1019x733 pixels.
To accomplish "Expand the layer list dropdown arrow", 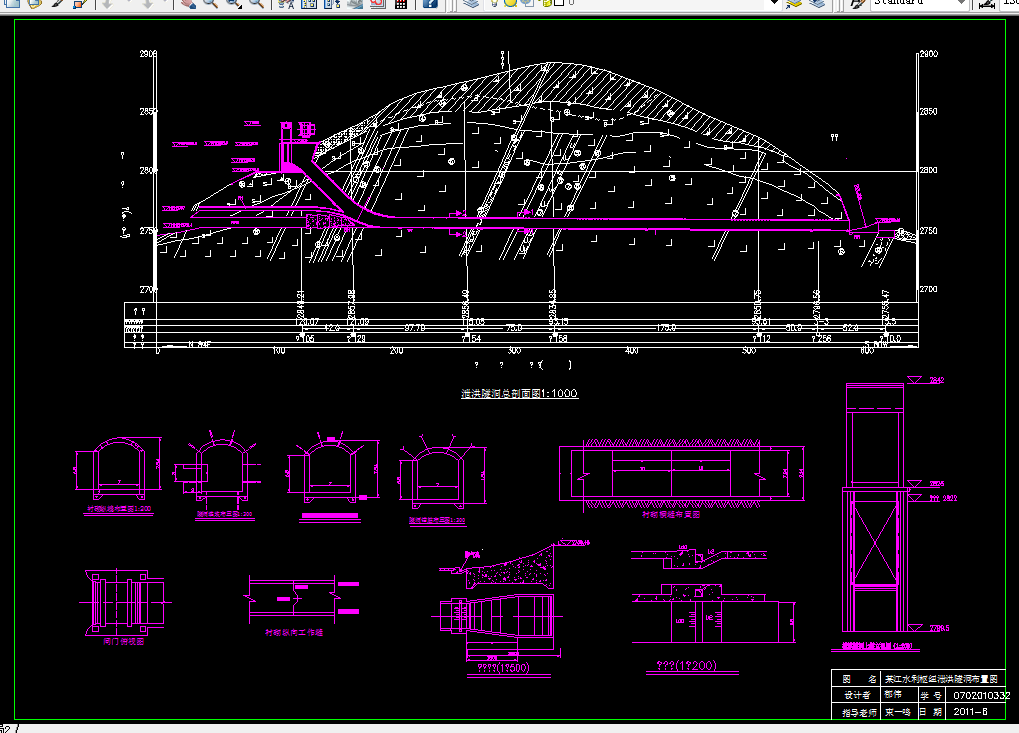I will 774,3.
